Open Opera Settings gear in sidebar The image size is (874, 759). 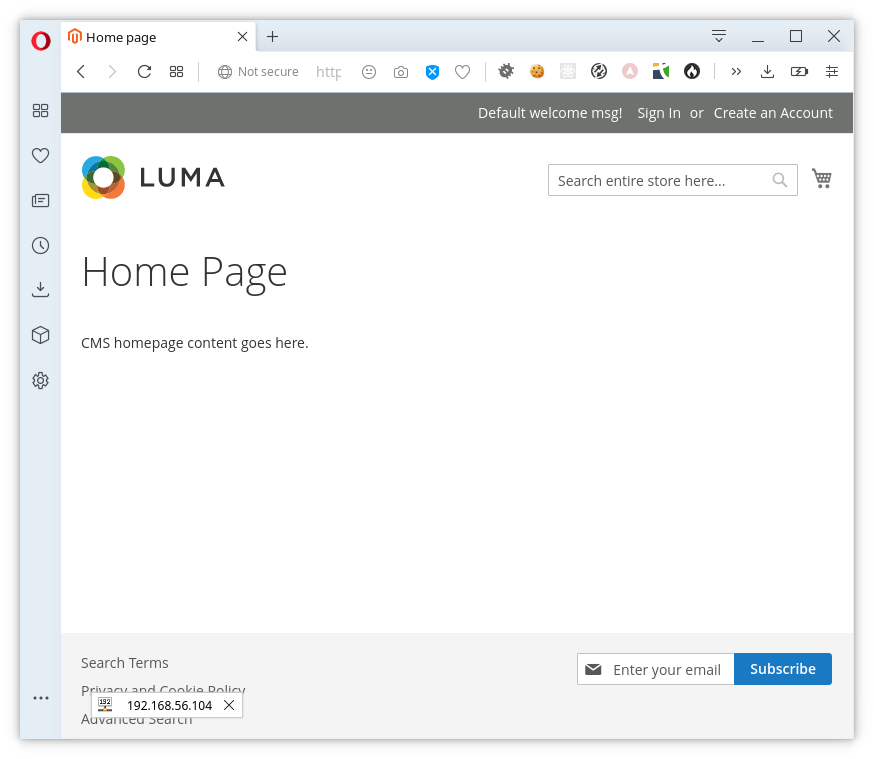(x=40, y=380)
